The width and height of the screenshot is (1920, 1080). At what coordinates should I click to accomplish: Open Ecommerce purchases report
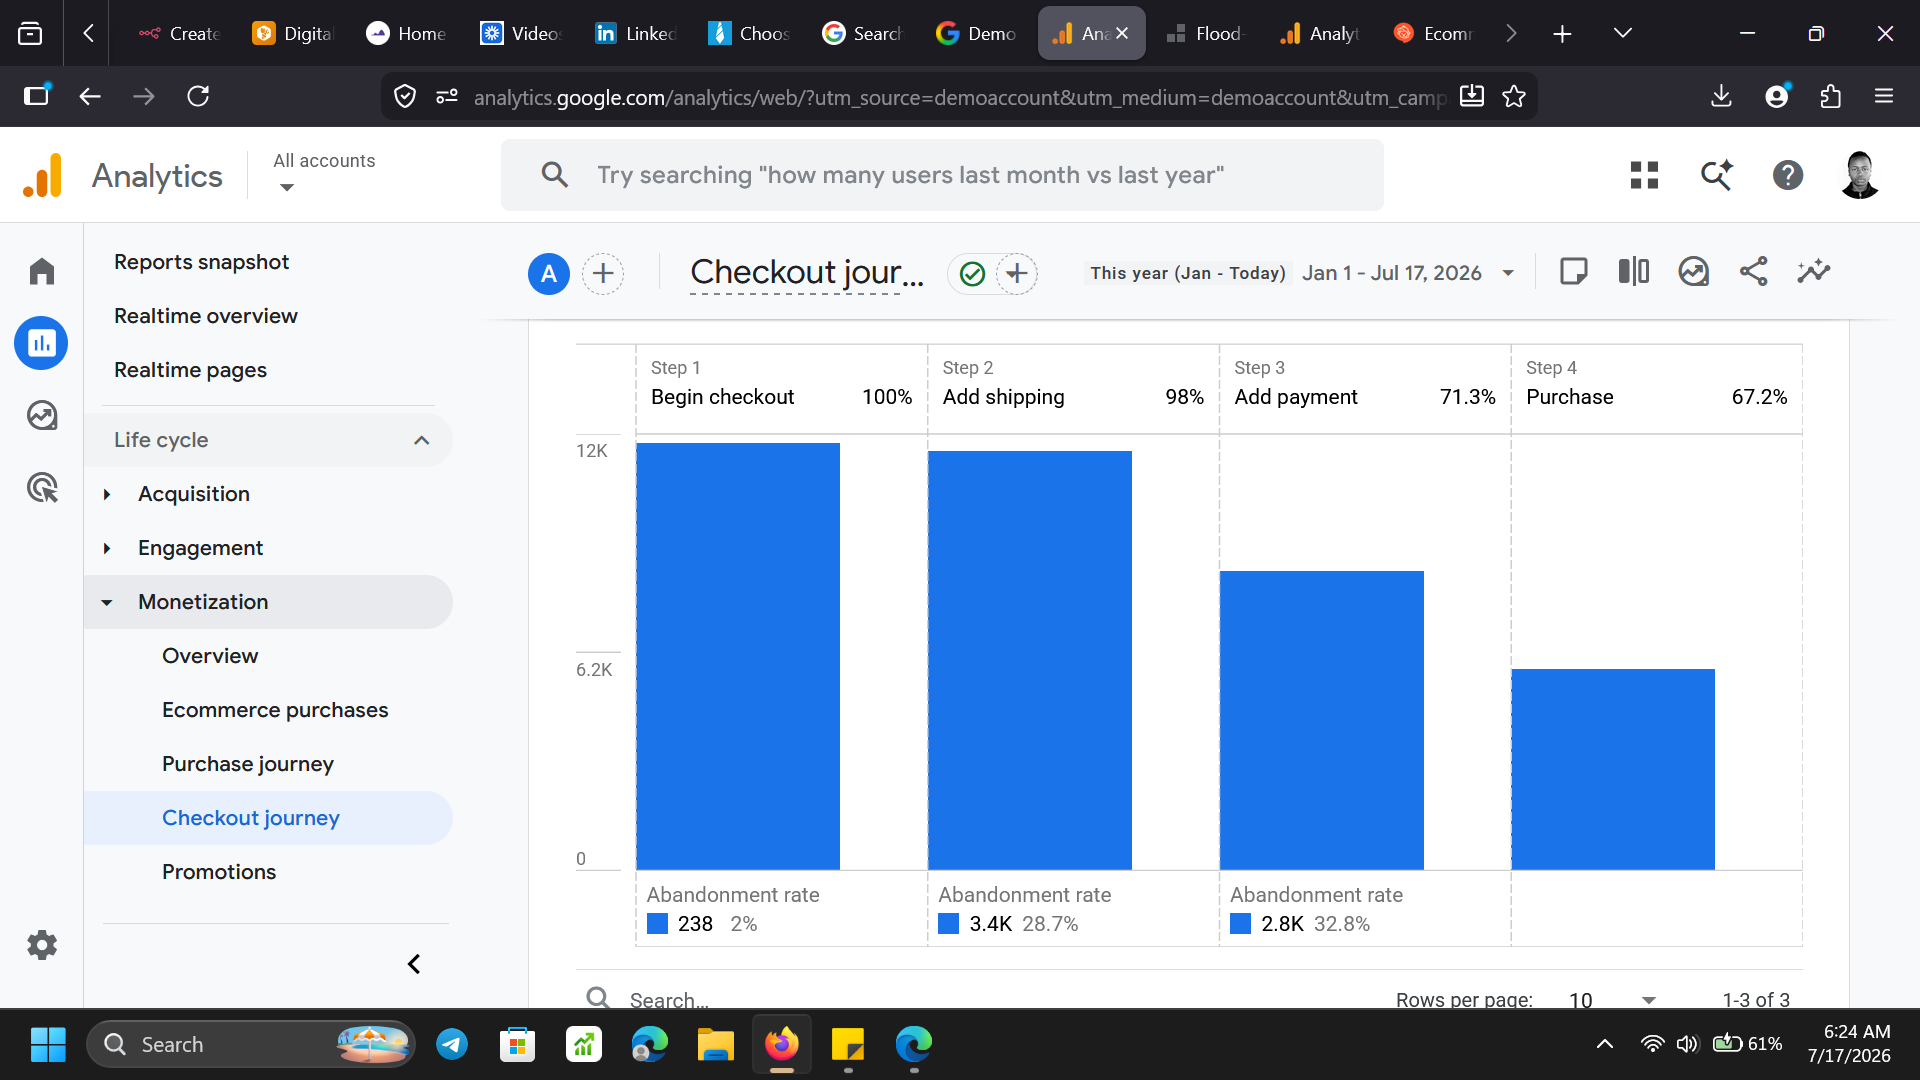(275, 710)
